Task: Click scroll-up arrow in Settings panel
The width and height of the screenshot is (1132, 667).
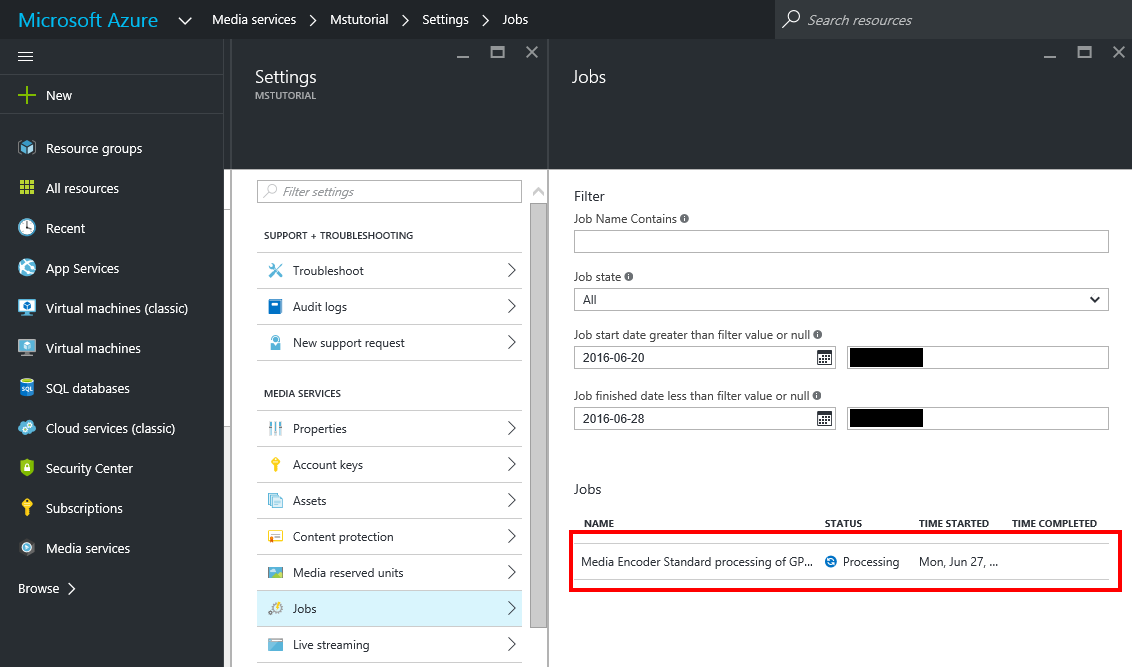Action: [539, 191]
